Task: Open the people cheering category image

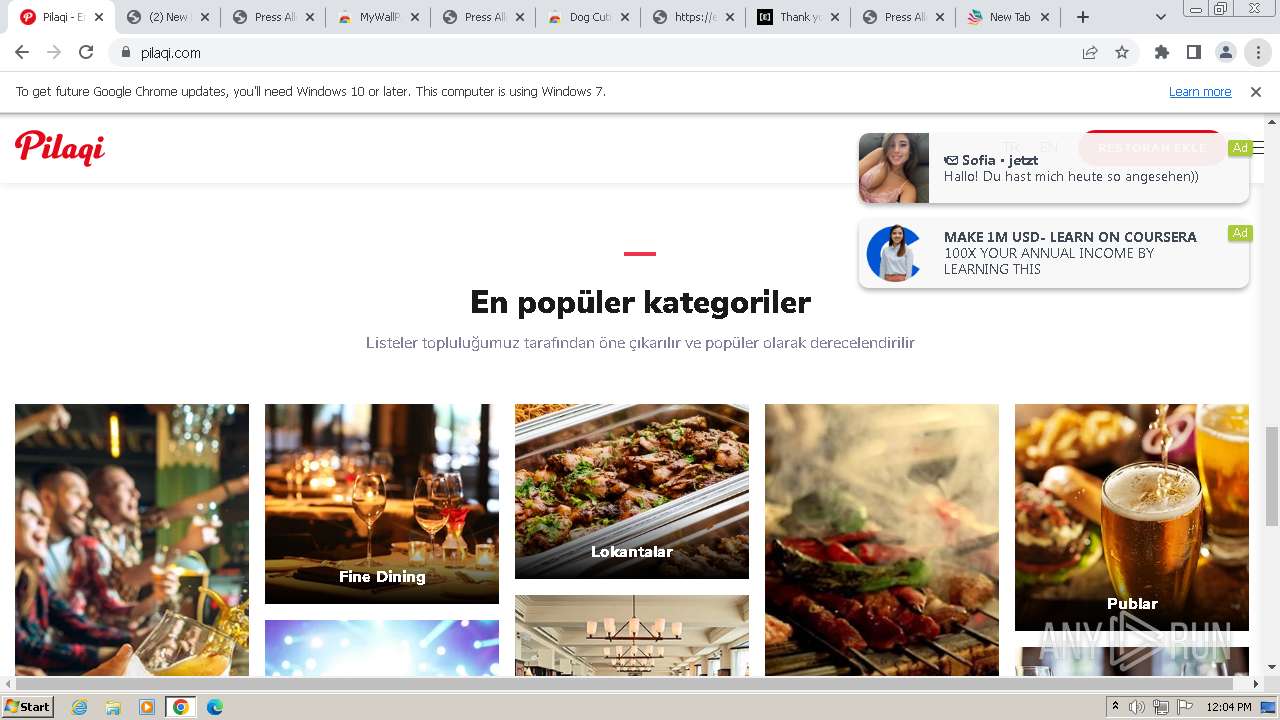Action: click(x=132, y=540)
